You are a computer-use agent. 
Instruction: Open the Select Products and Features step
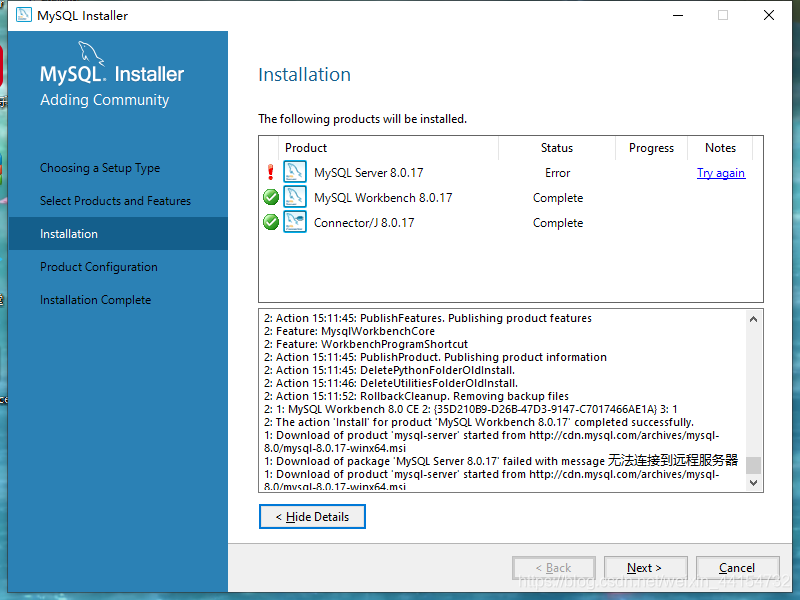tap(115, 201)
